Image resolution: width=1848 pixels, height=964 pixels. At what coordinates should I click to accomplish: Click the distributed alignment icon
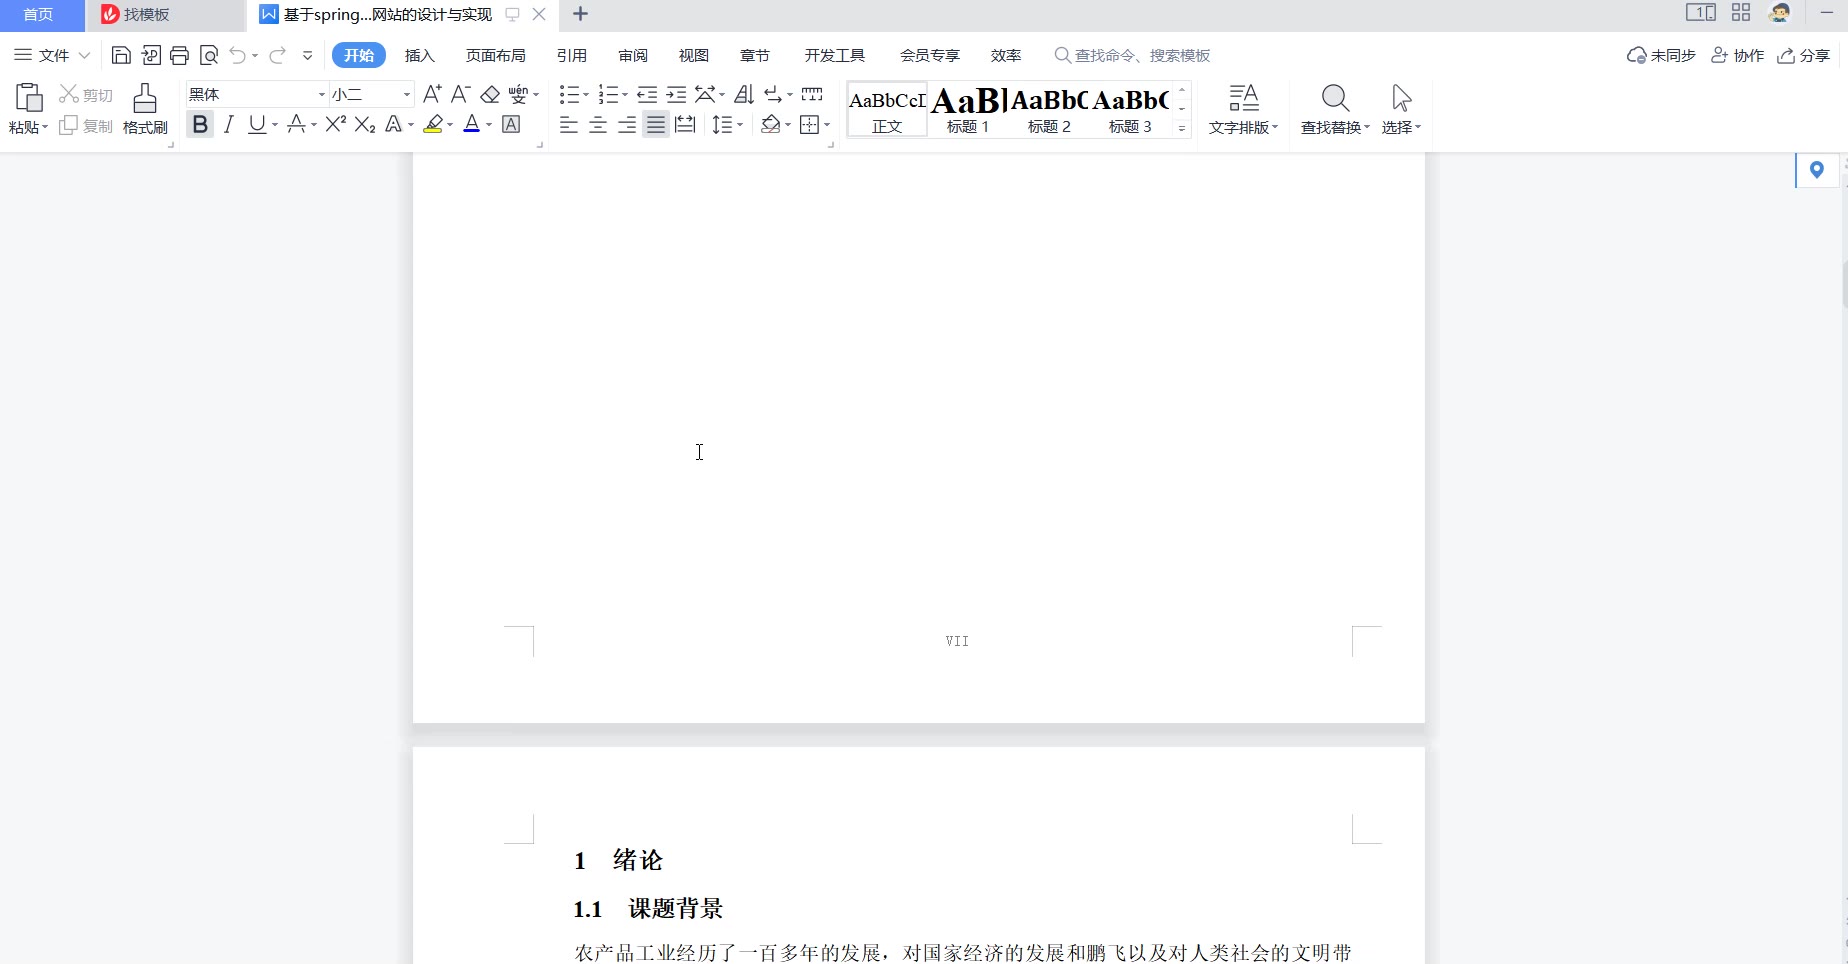(685, 124)
